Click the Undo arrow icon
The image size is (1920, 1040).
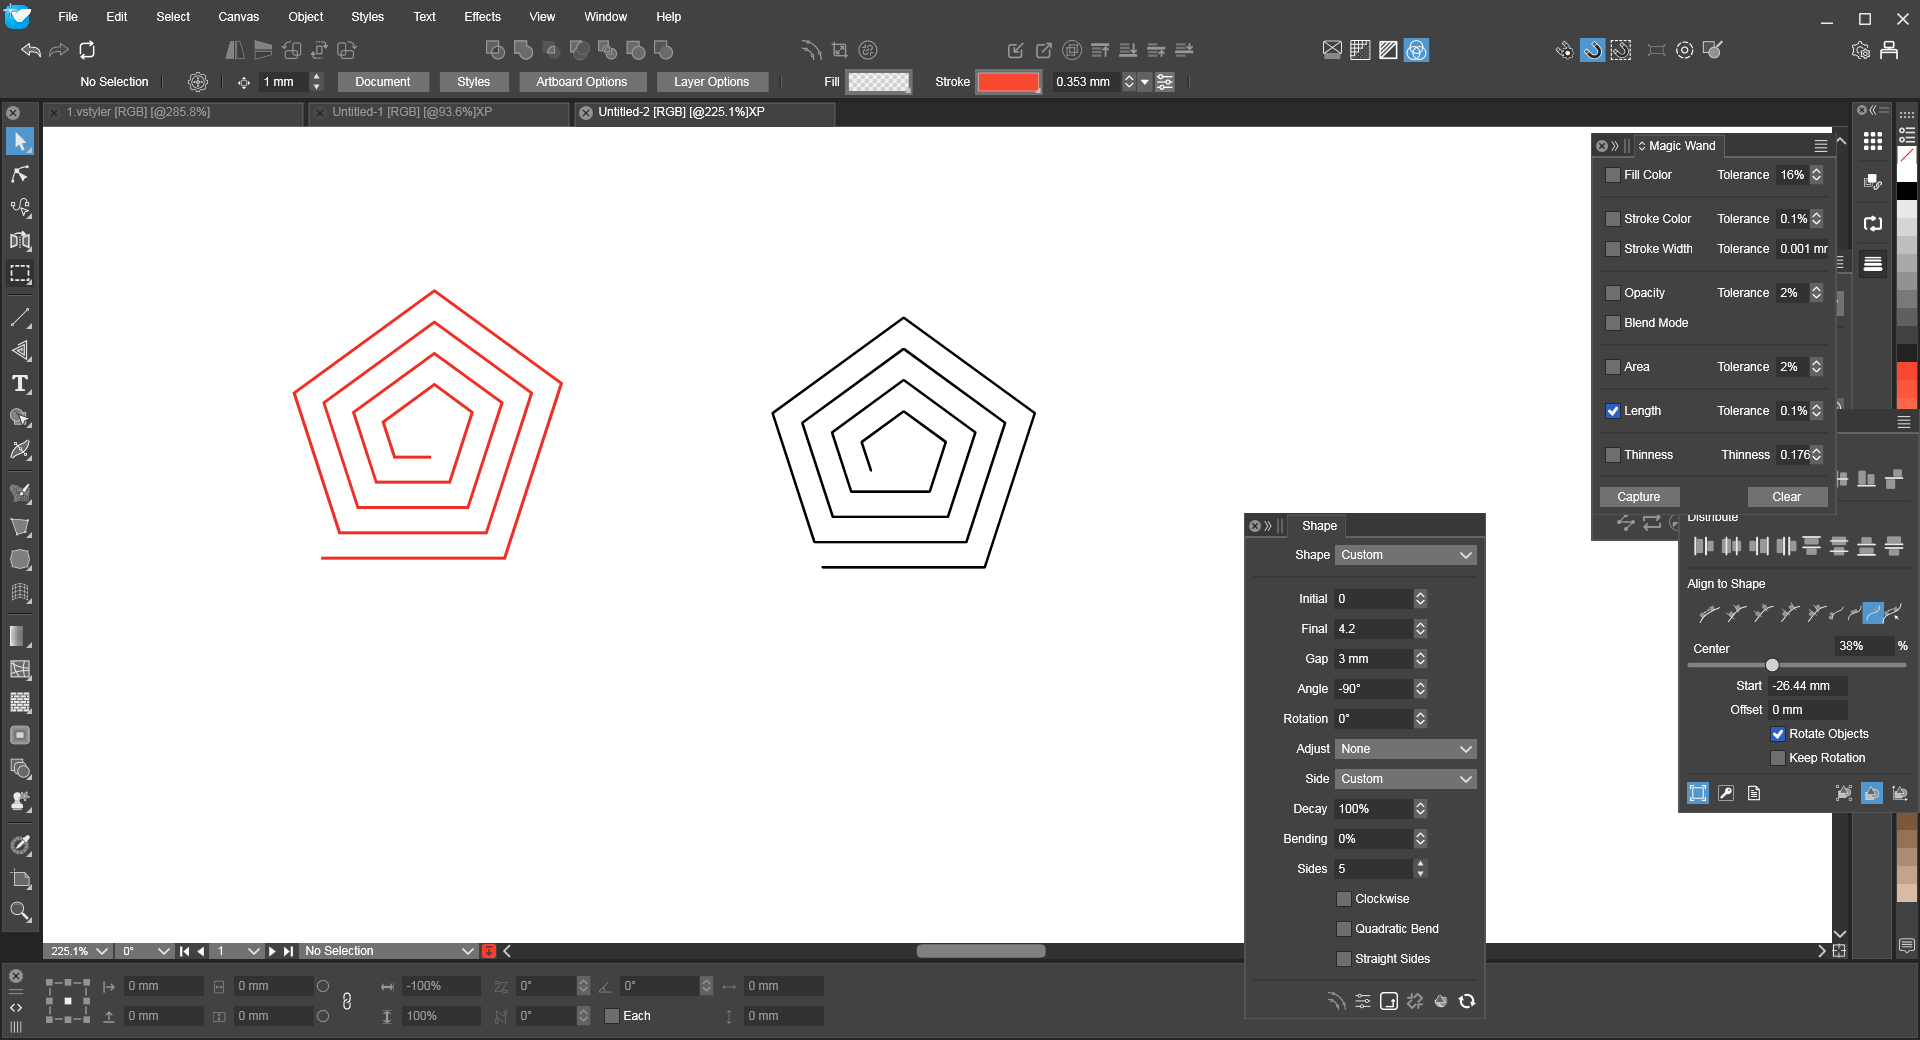[31, 50]
